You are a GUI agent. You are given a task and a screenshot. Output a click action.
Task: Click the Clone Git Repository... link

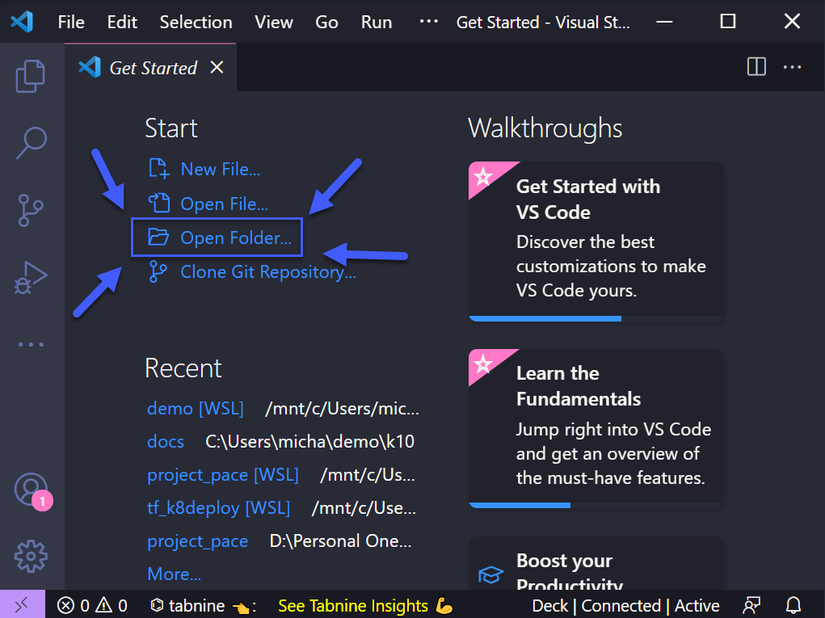[x=267, y=272]
